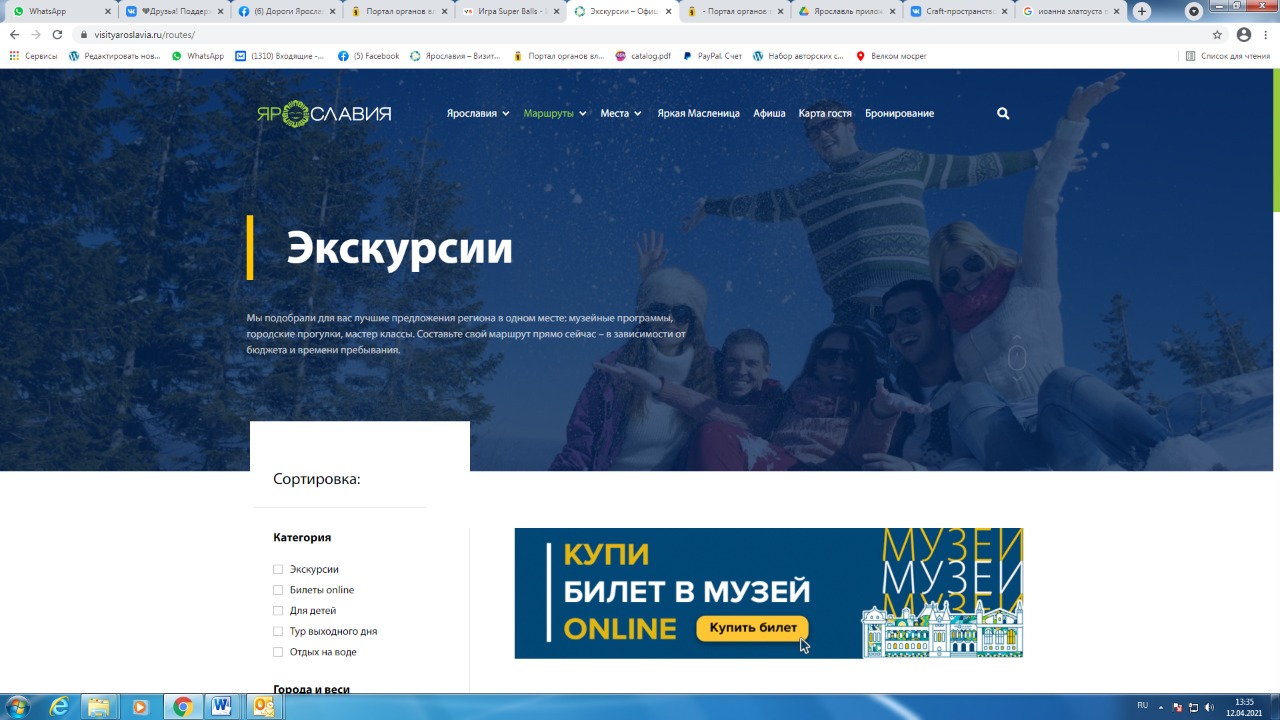Screen dimensions: 1280x720
Task: Bookmark this page with the star icon
Action: 1217,34
